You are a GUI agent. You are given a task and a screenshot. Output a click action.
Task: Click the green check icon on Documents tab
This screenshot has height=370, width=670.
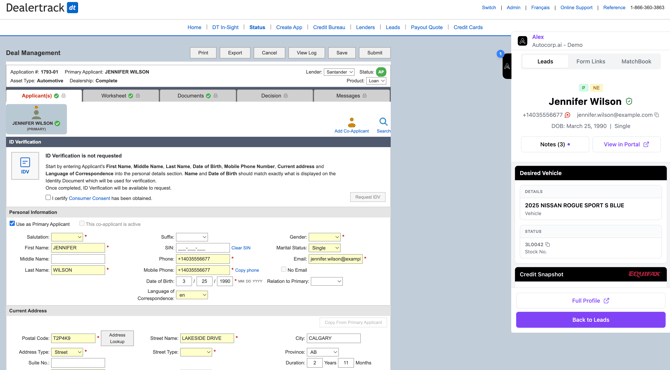(x=208, y=96)
